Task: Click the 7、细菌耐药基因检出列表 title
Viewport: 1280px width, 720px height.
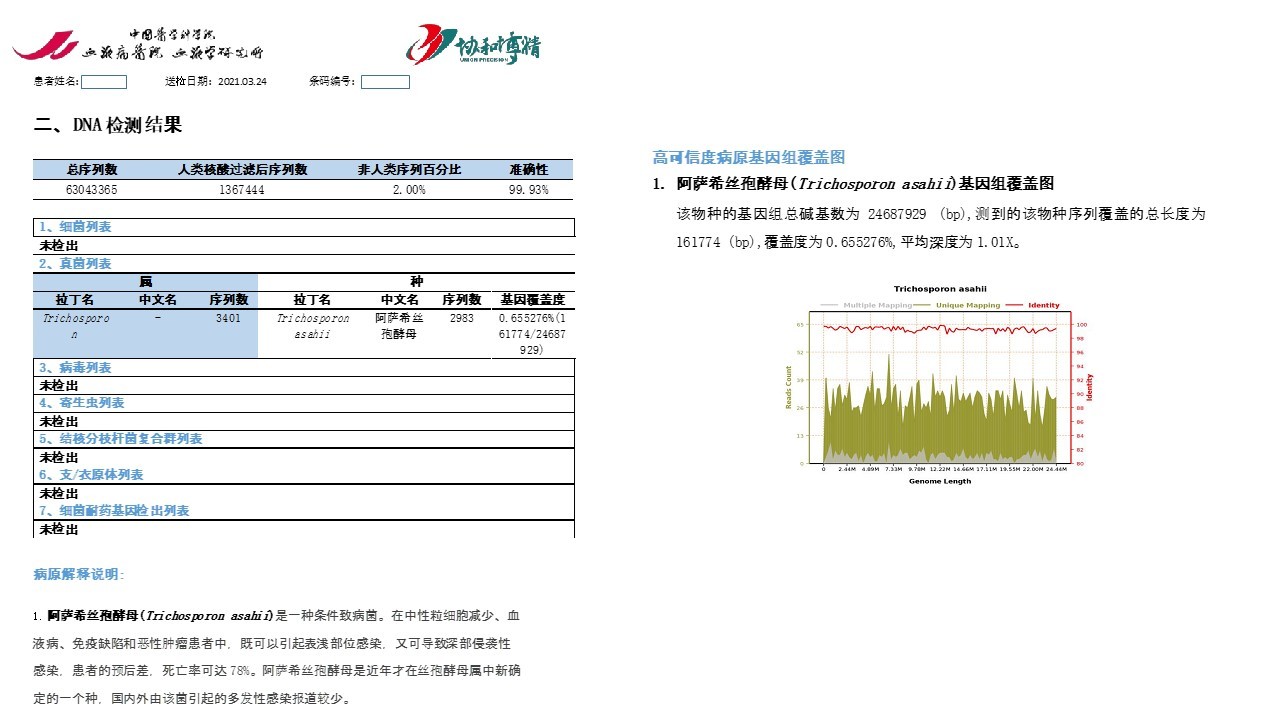Action: pos(114,511)
